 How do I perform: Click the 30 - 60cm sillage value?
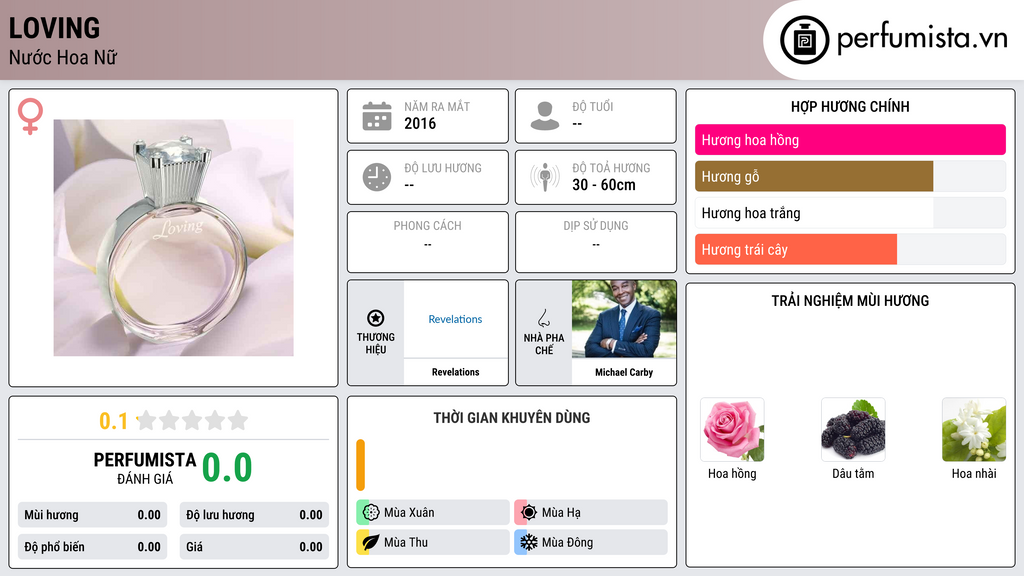point(604,185)
